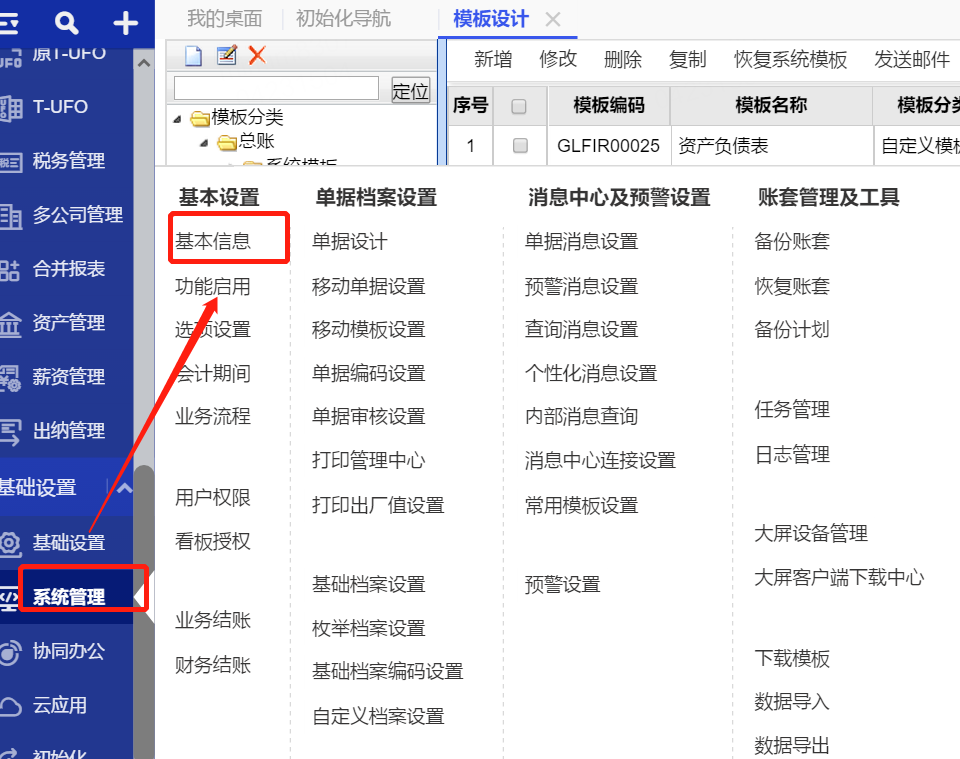Open 资产管理 sidebar module
This screenshot has width=960, height=759.
click(x=69, y=323)
